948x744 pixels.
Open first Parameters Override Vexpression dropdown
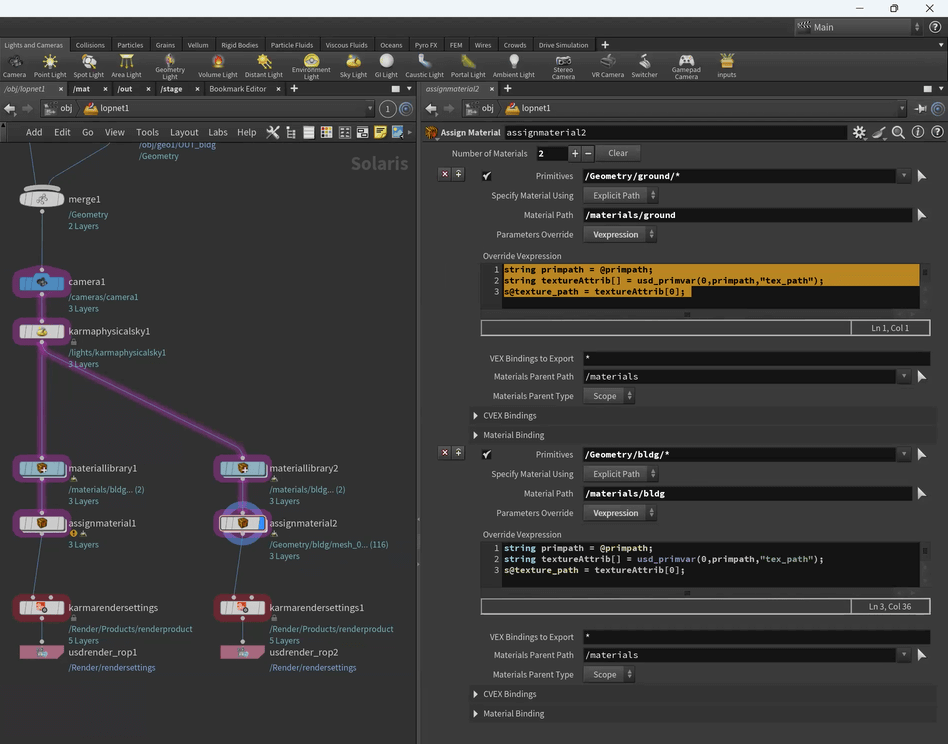620,235
